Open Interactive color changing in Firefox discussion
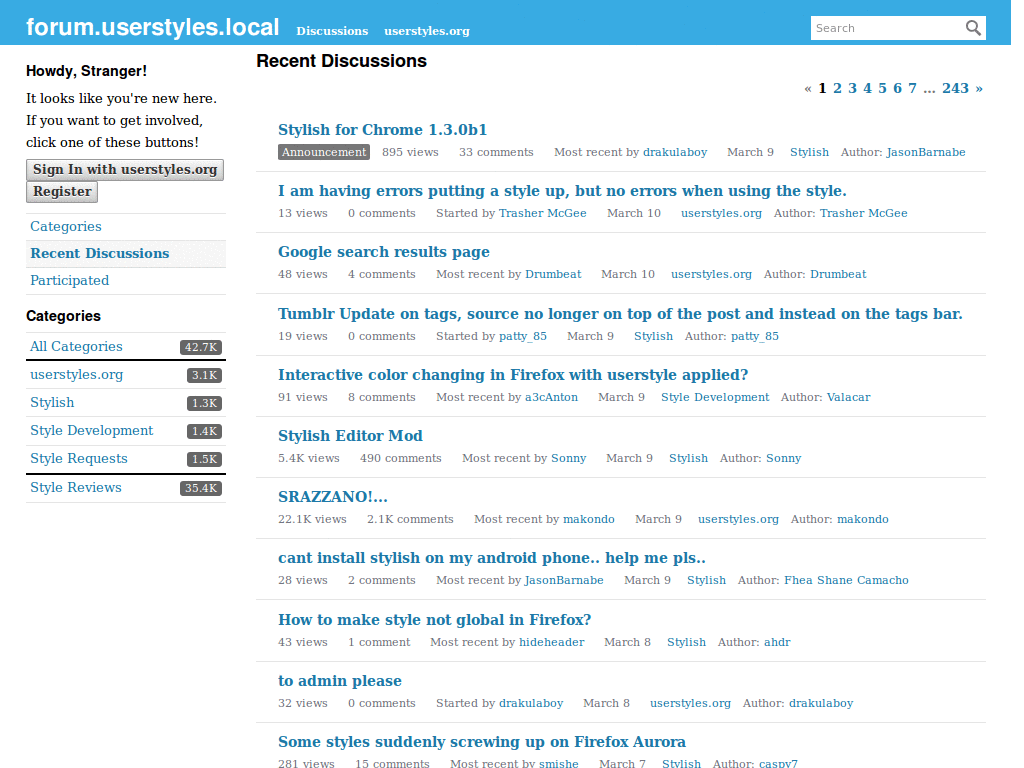This screenshot has width=1024, height=768. click(x=513, y=375)
